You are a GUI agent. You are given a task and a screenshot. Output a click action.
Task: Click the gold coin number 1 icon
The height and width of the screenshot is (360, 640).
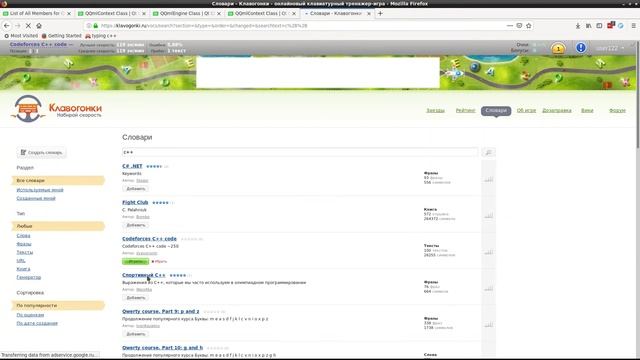point(558,49)
